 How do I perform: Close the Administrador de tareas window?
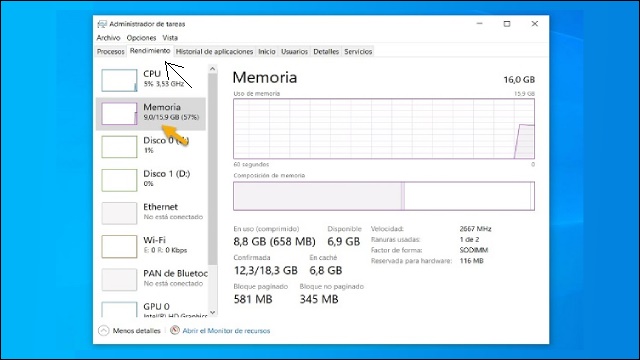pyautogui.click(x=535, y=24)
